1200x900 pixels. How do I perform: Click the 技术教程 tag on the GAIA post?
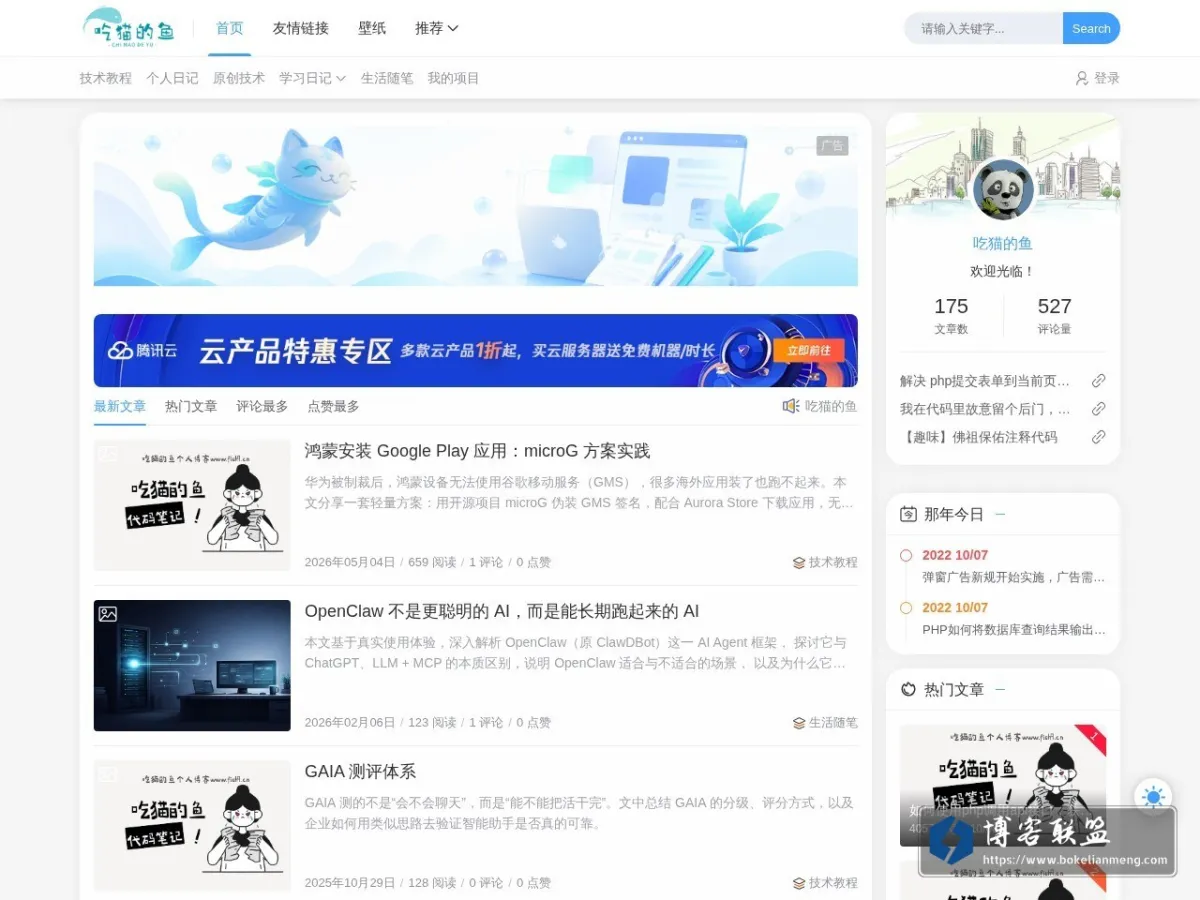833,883
